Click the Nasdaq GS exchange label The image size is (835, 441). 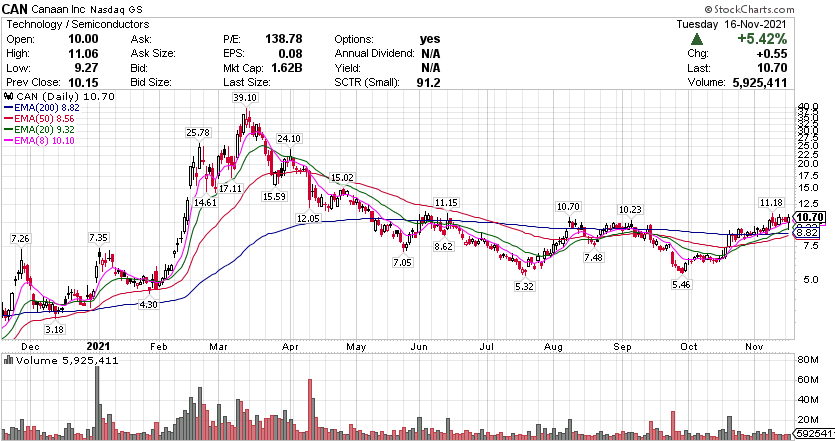click(x=116, y=10)
